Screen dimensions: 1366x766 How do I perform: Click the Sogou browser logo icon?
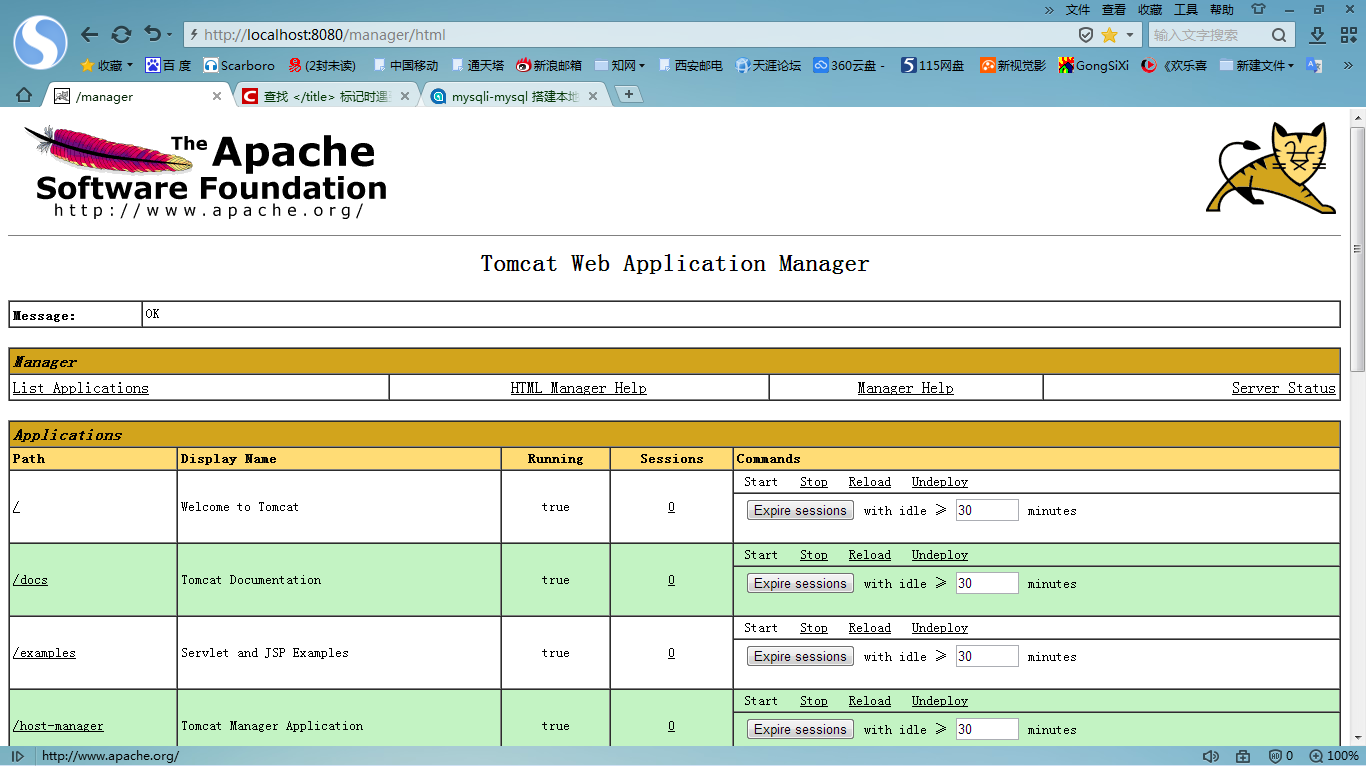[x=40, y=43]
